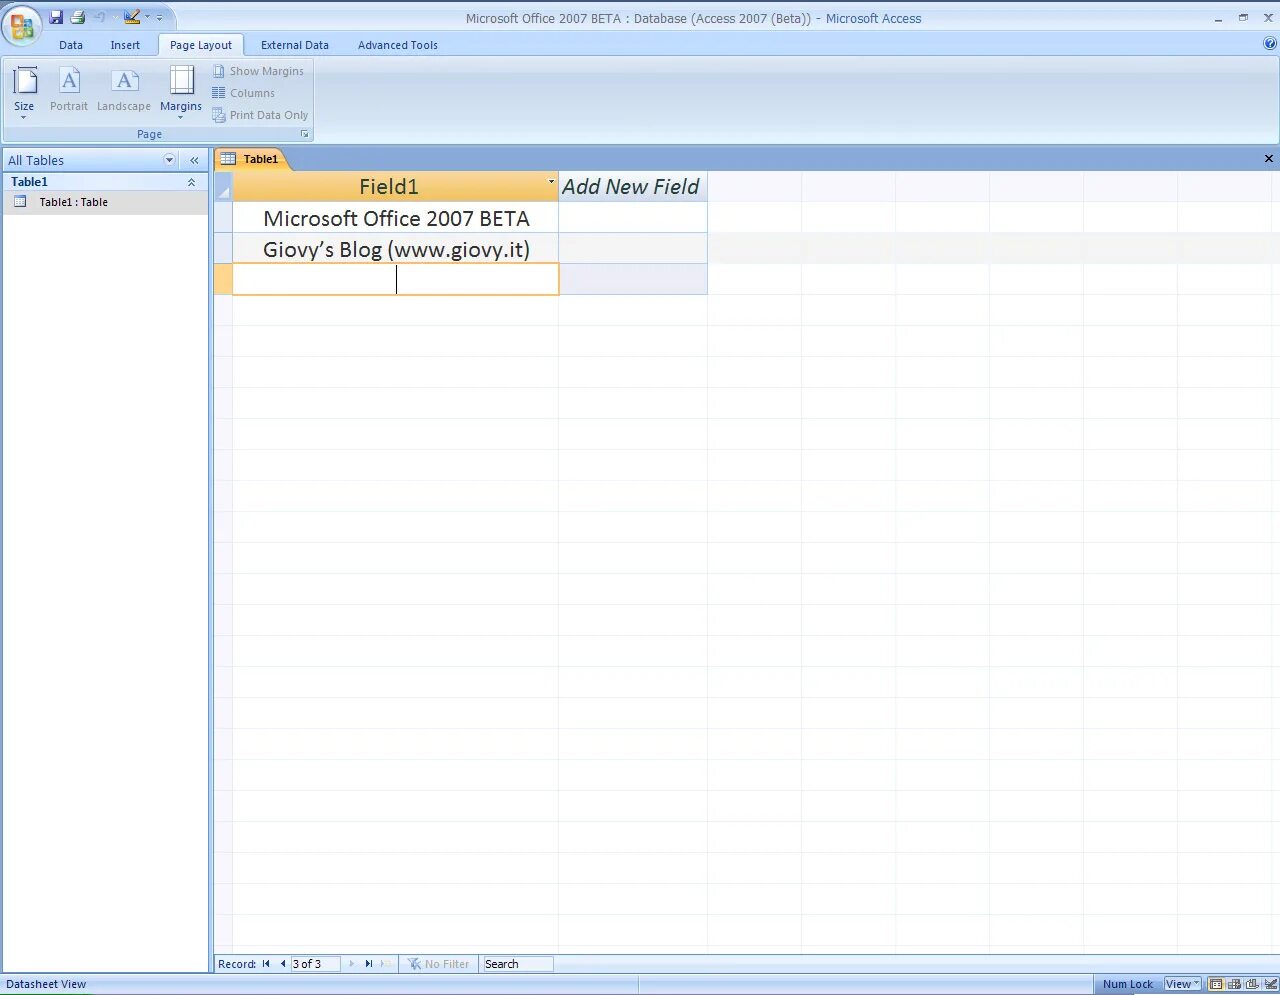Open the Field1 header dropdown arrow
The image size is (1280, 995).
551,182
